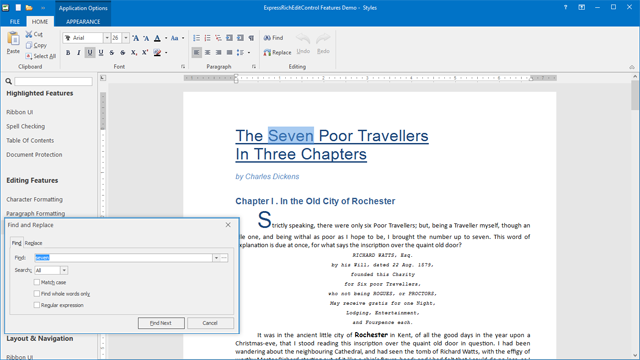Grow font size with the large A

tap(136, 38)
